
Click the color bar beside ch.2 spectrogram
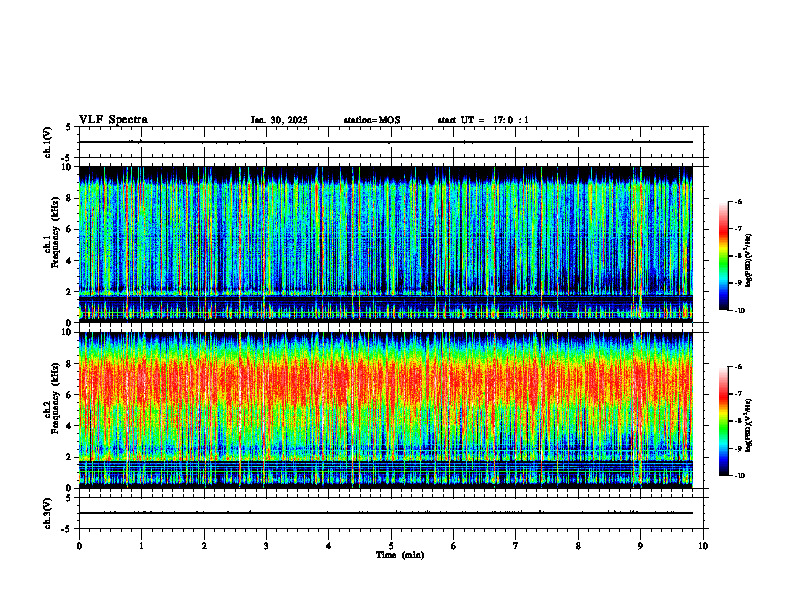tap(724, 421)
